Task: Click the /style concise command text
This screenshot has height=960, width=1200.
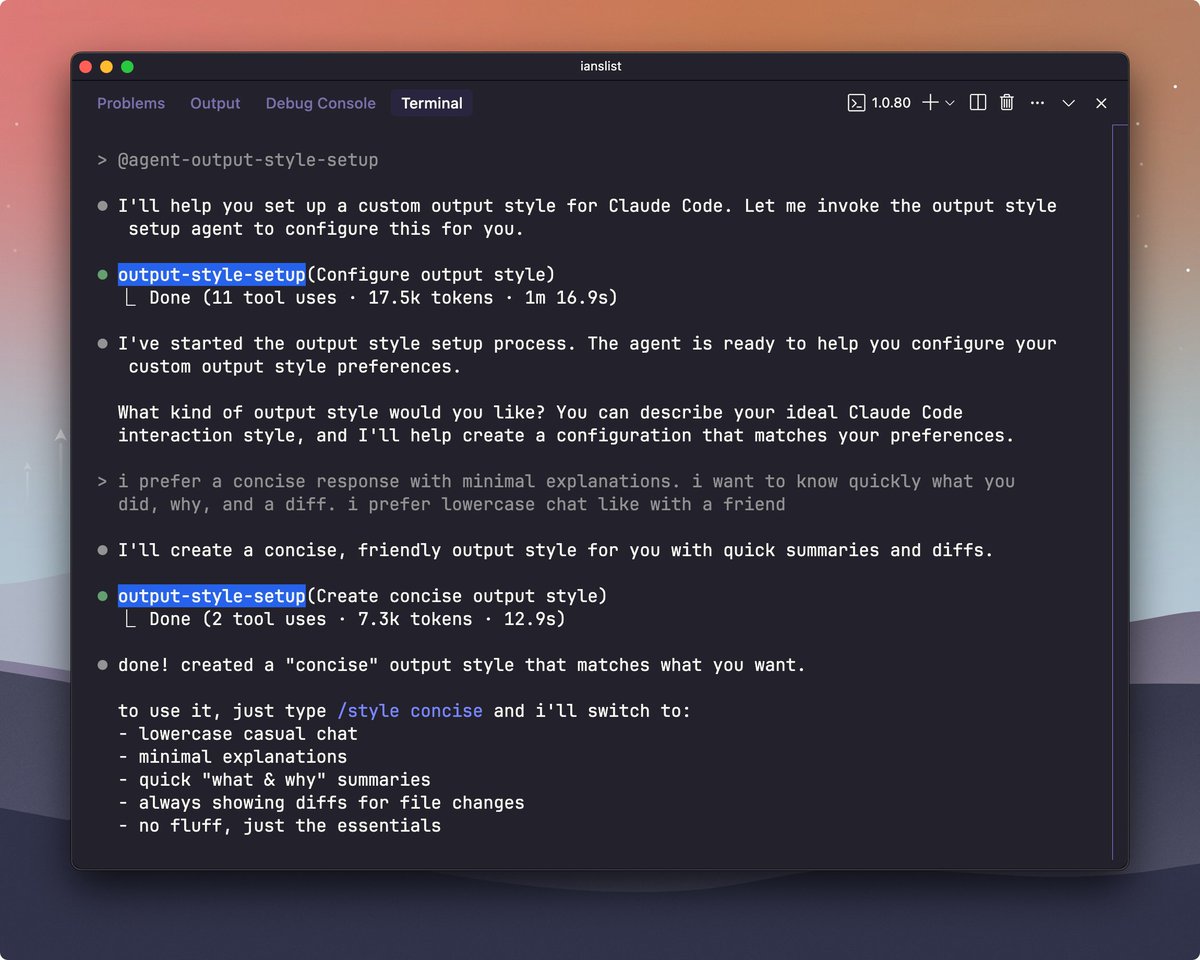Action: [410, 711]
